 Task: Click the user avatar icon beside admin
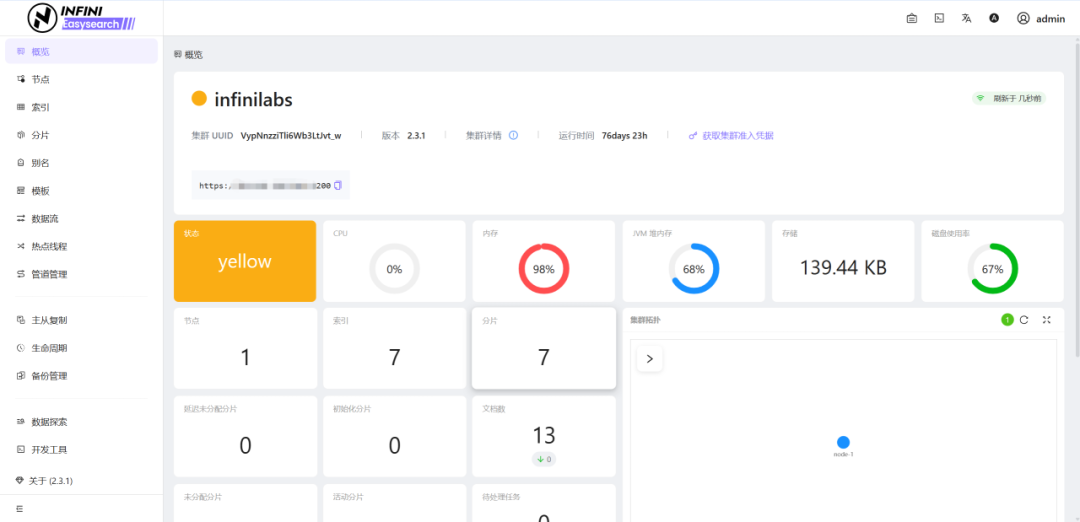click(1023, 19)
